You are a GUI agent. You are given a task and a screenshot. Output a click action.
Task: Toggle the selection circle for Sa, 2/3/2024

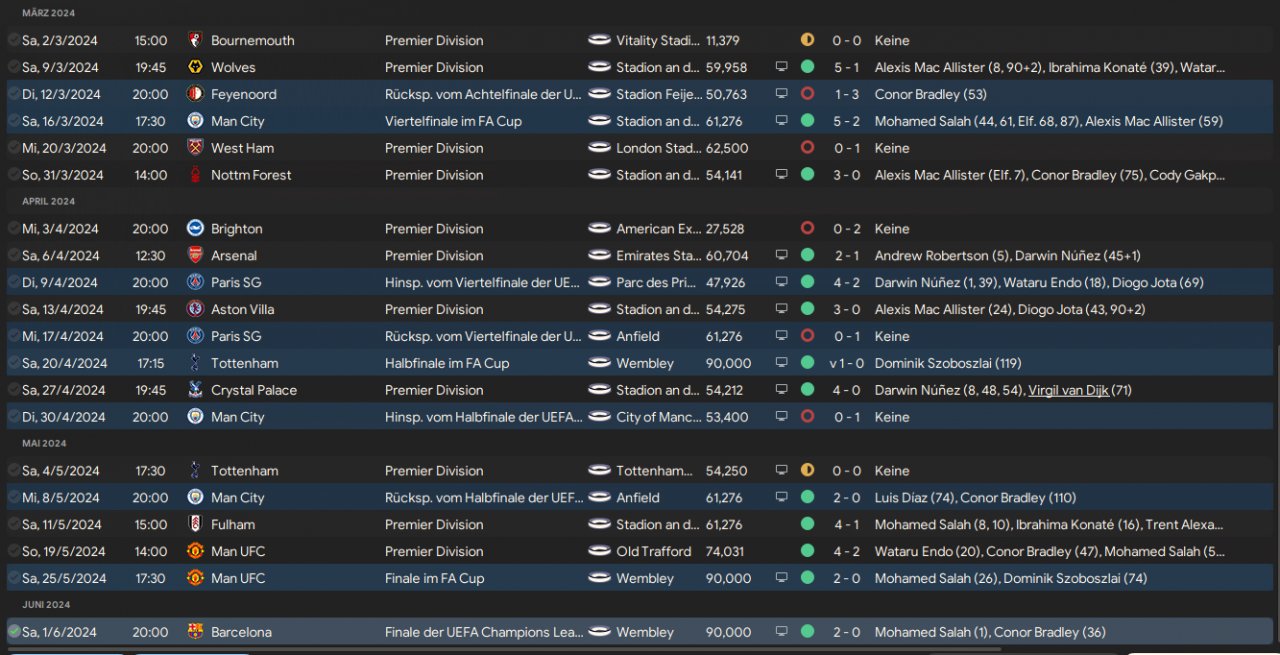coord(13,40)
